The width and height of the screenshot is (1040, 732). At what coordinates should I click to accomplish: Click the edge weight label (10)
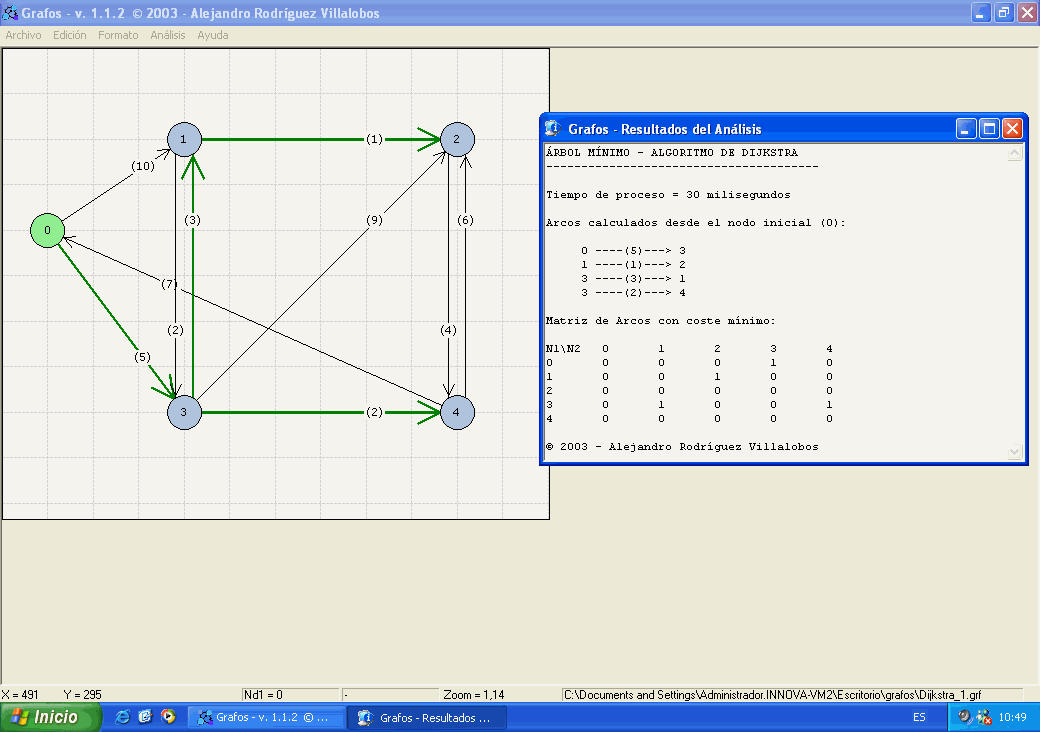tap(143, 166)
